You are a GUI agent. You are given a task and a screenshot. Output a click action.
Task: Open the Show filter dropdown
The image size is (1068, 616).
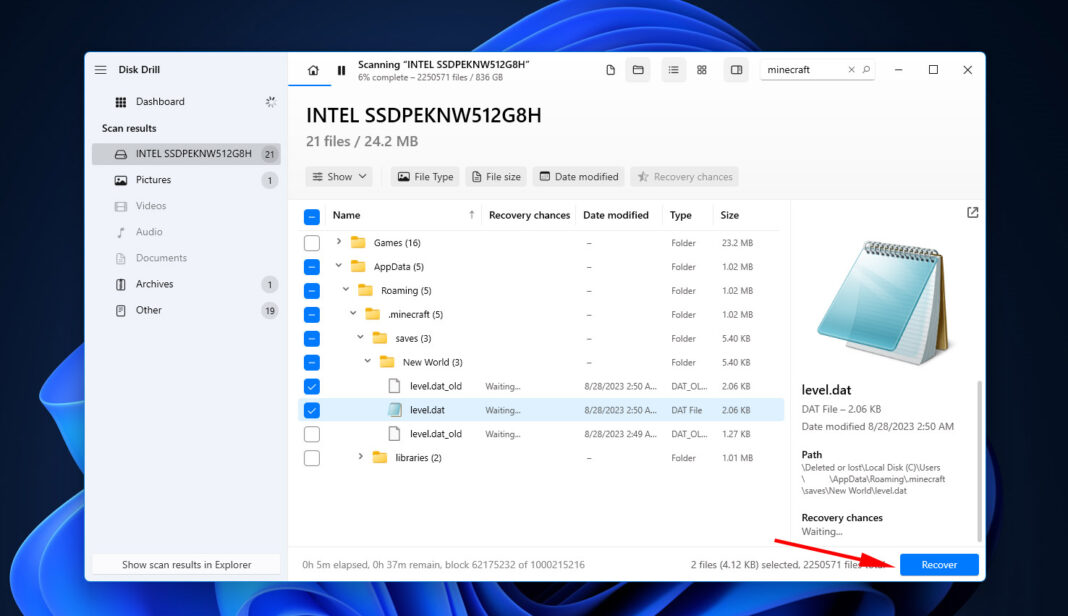click(x=339, y=176)
